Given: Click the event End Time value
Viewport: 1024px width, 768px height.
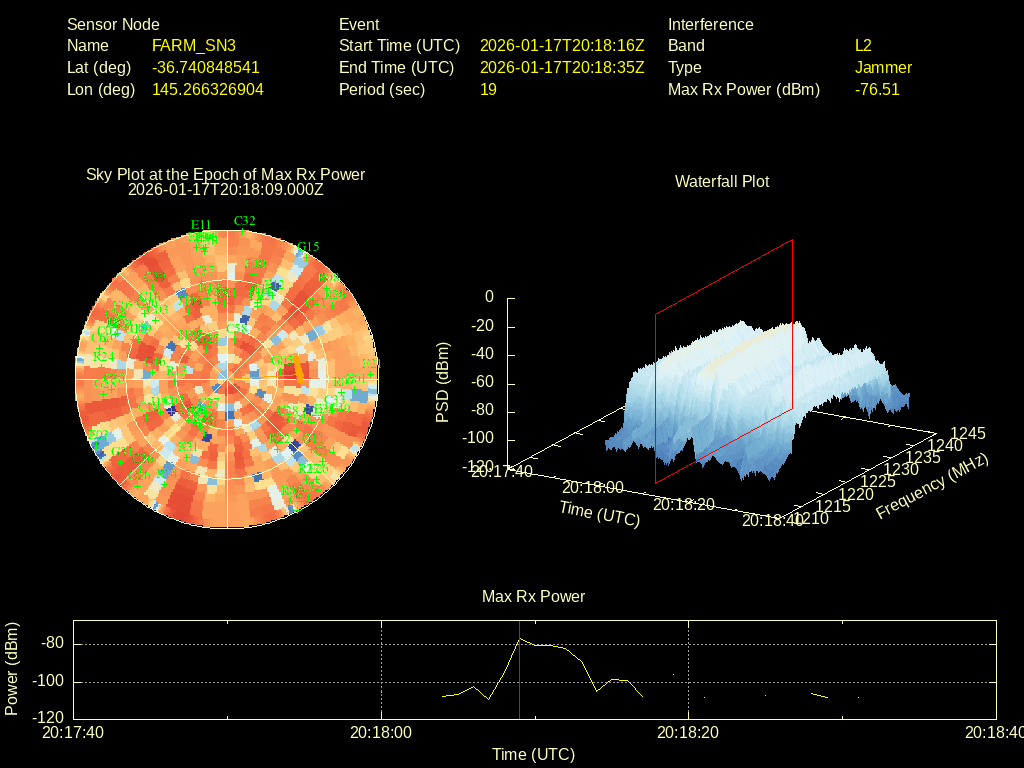Looking at the screenshot, I should (x=562, y=68).
